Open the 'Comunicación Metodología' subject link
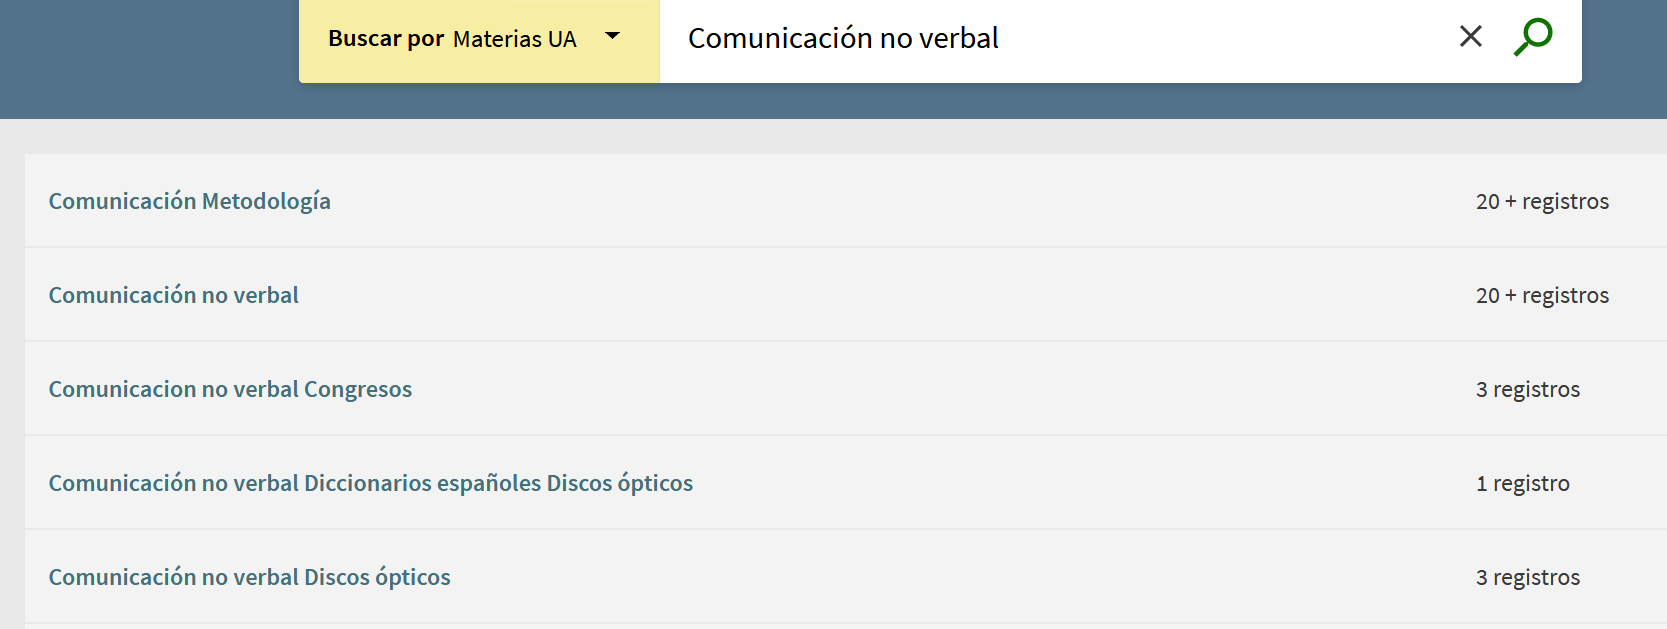 190,201
